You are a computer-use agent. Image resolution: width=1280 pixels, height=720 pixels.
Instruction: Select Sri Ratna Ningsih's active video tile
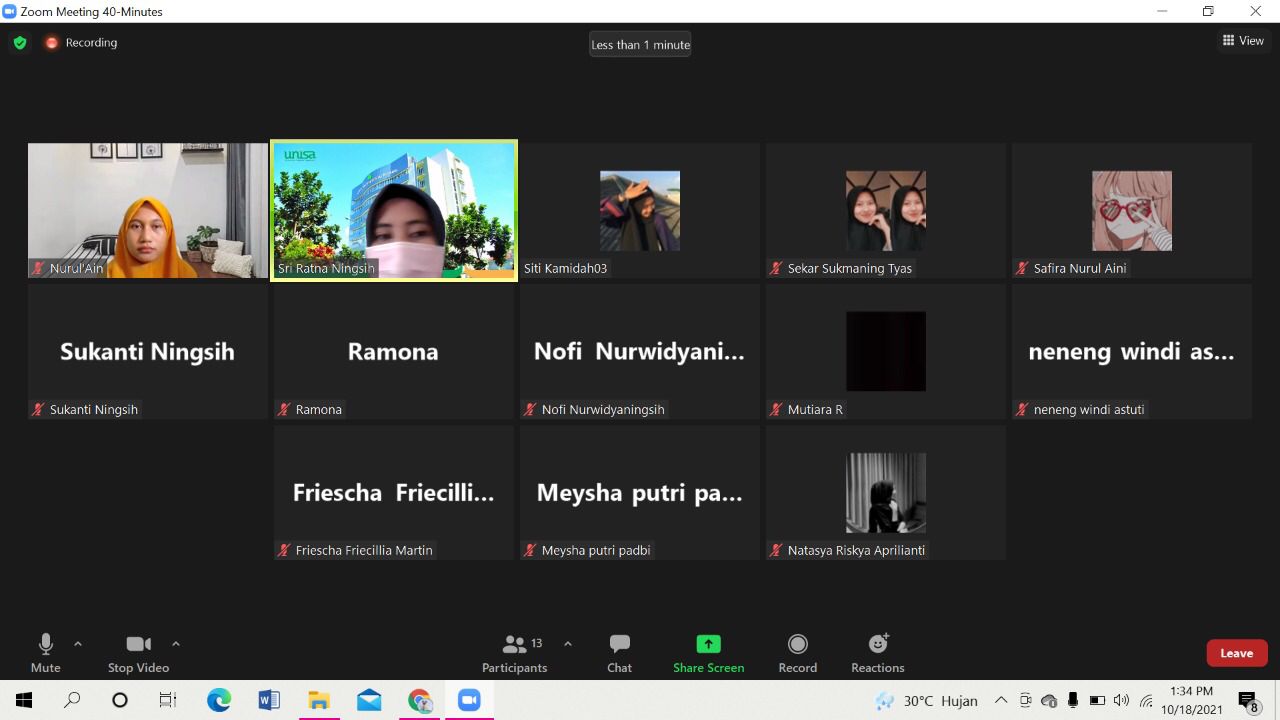(x=394, y=210)
